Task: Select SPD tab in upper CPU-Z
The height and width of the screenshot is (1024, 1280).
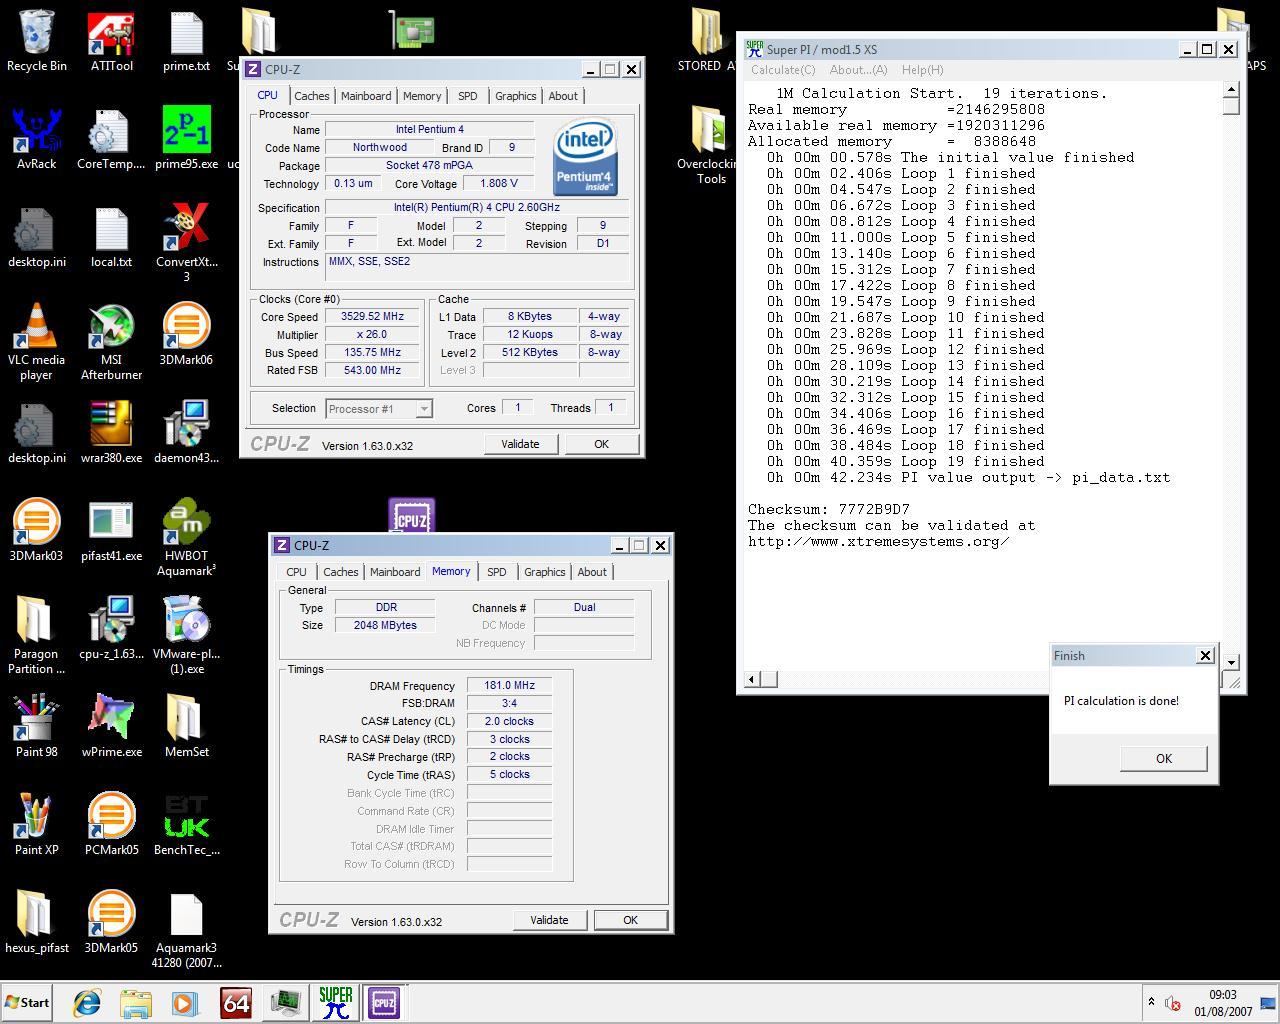Action: coord(467,96)
